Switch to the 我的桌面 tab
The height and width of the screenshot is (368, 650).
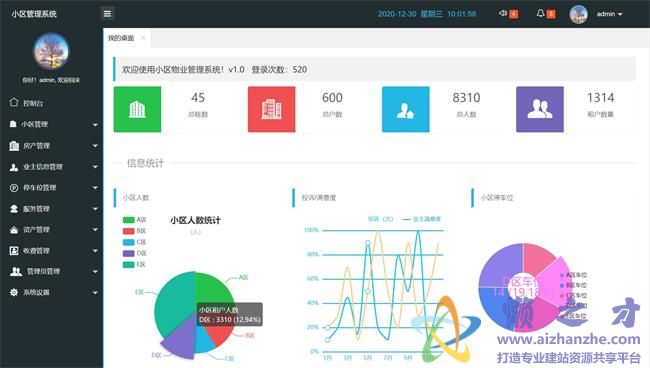tap(121, 38)
